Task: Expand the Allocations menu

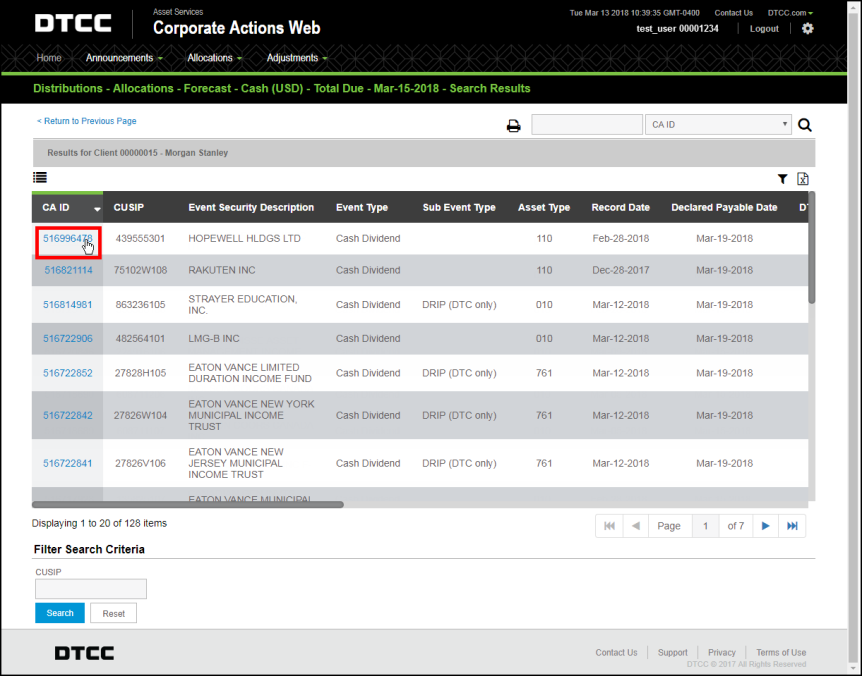Action: pyautogui.click(x=214, y=58)
